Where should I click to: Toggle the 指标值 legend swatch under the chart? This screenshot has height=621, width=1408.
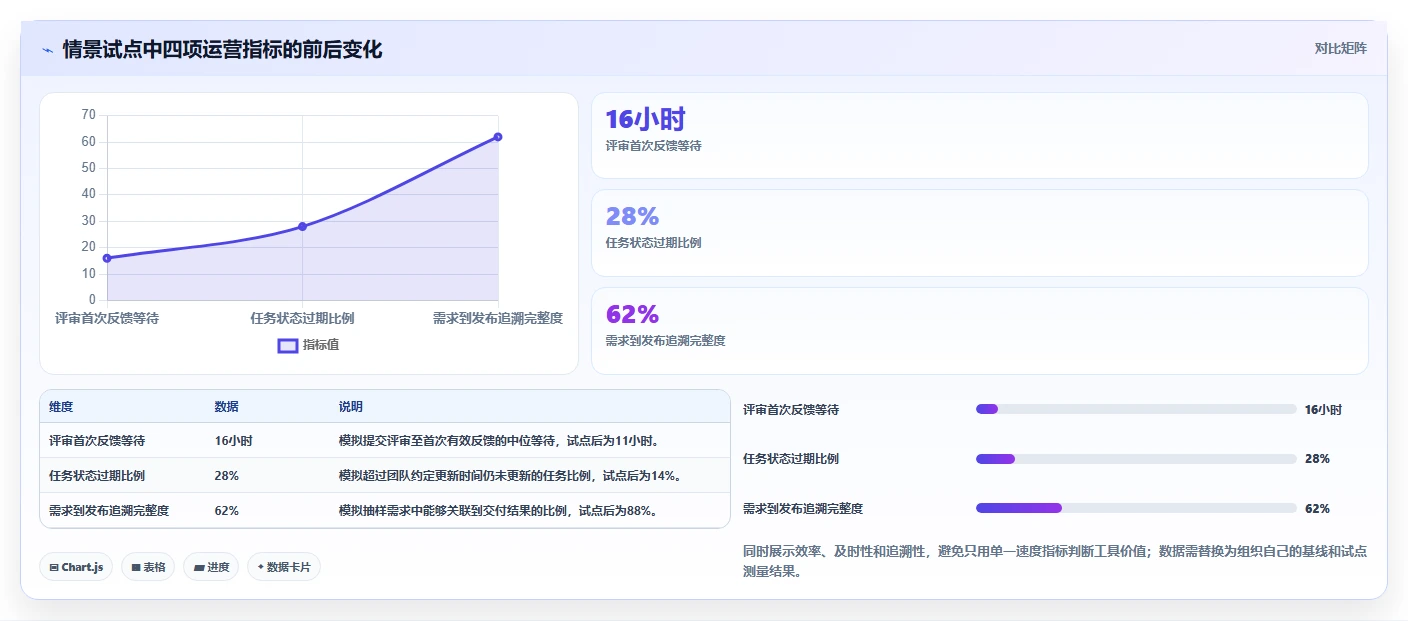pos(287,345)
